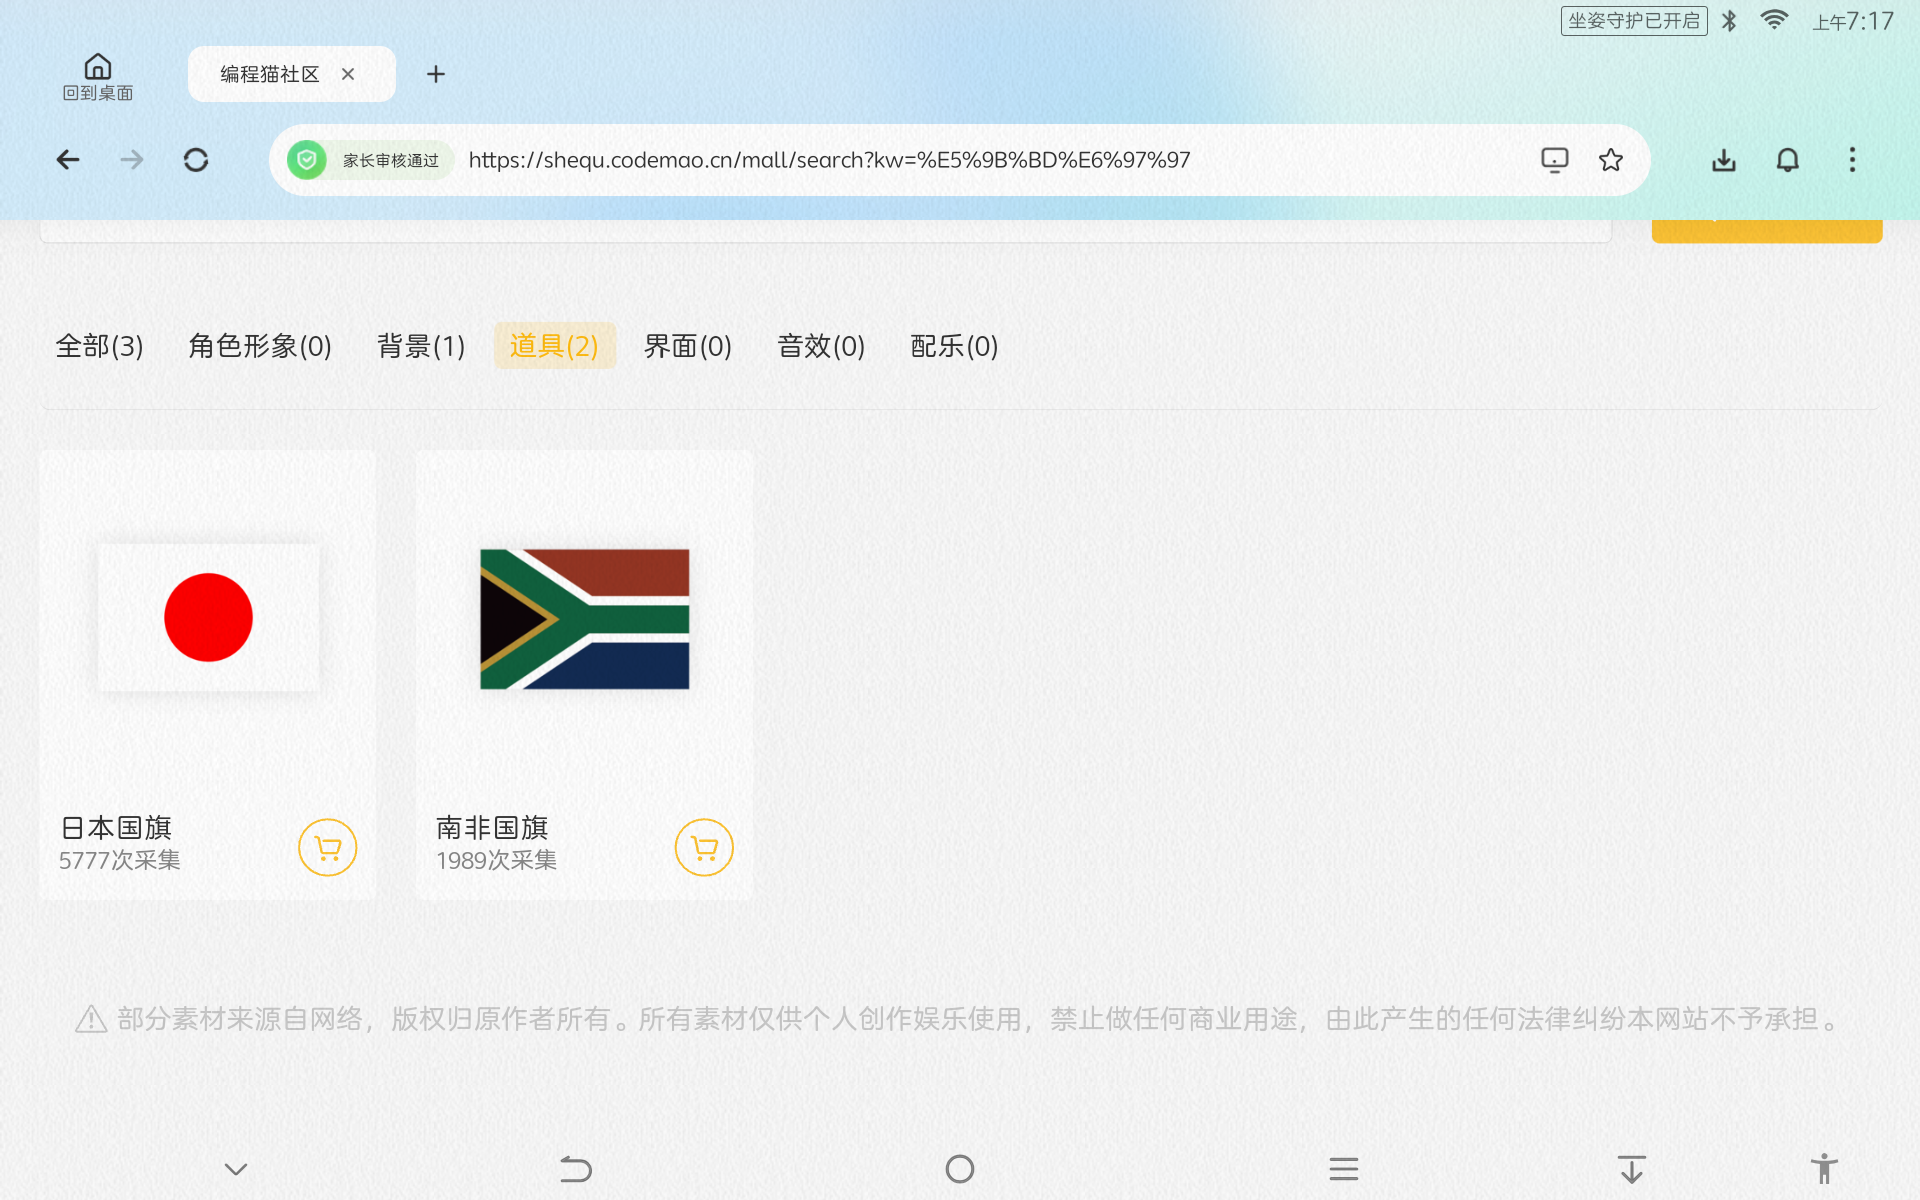The height and width of the screenshot is (1200, 1920).
Task: Open a new browser tab with plus
Action: 436,74
